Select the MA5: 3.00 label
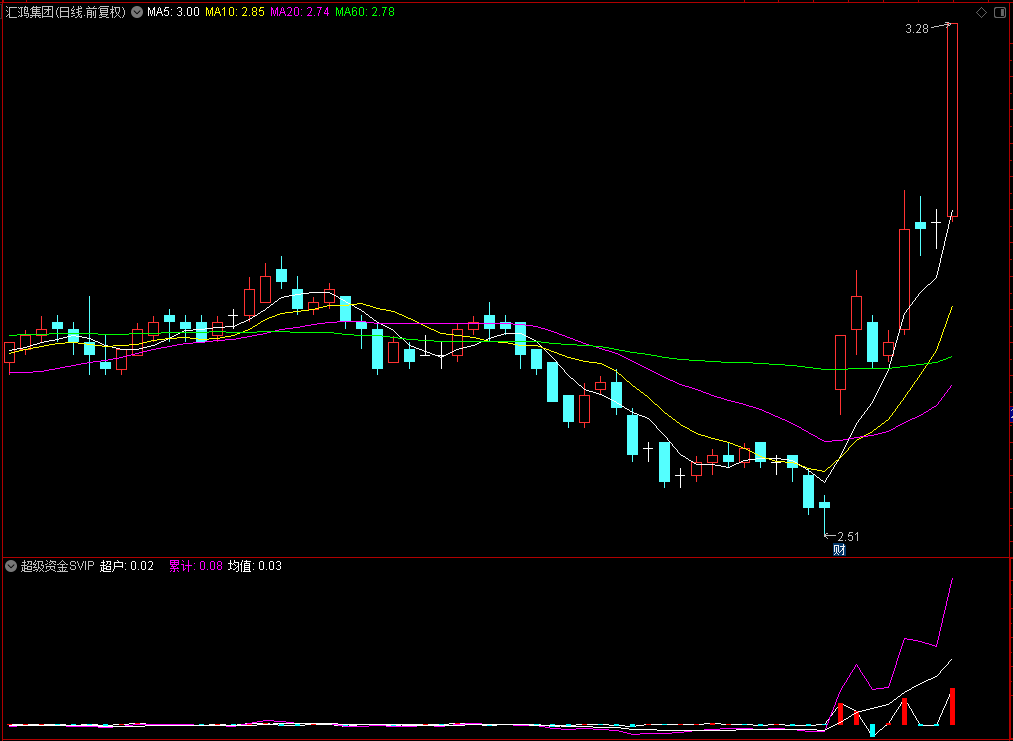Screen dimensions: 1013x741 [173, 12]
